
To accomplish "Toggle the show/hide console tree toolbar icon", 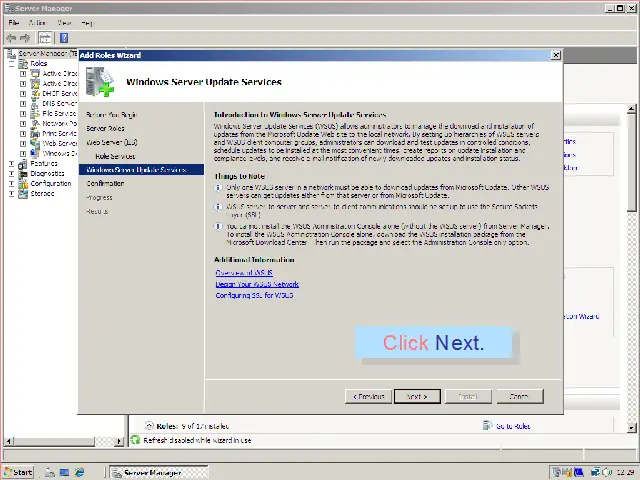I will pos(45,38).
